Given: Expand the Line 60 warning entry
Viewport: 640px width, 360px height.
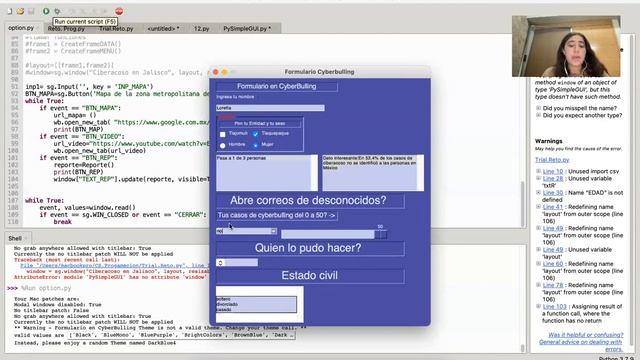Looking at the screenshot, I should coord(538,264).
